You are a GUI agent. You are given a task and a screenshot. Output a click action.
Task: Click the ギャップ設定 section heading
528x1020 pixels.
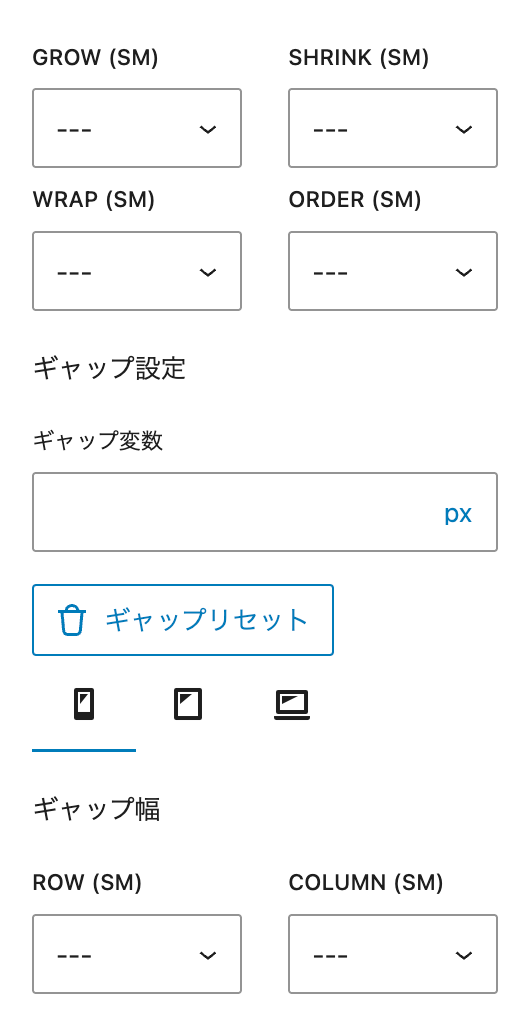tap(109, 368)
